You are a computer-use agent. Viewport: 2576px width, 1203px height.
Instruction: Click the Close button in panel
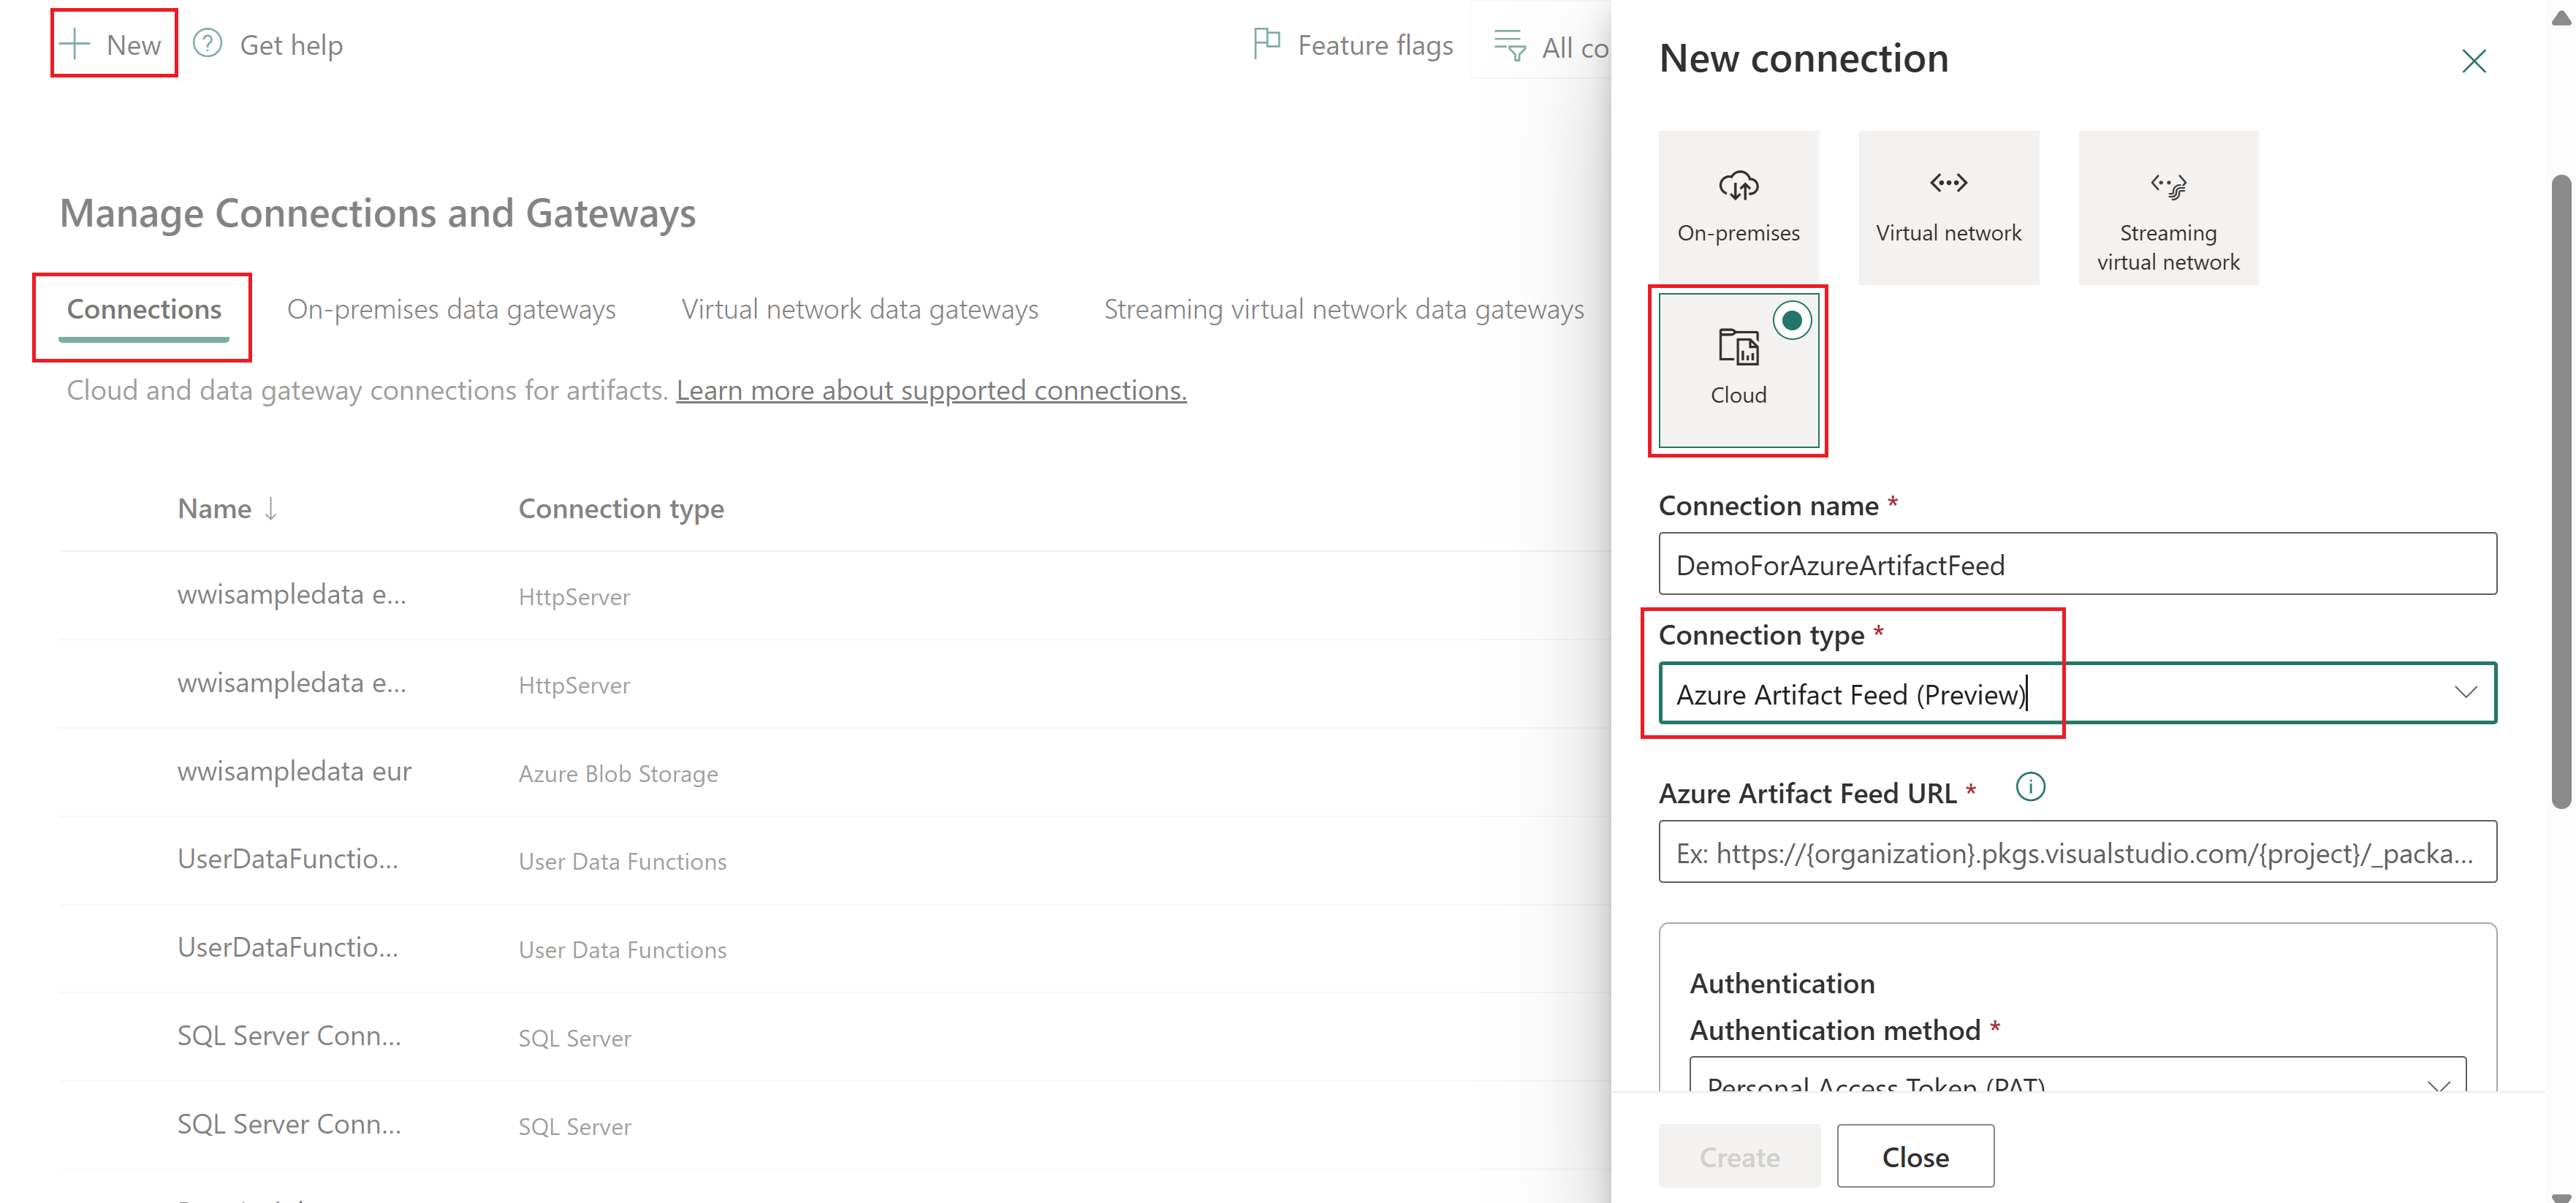coord(1915,1156)
